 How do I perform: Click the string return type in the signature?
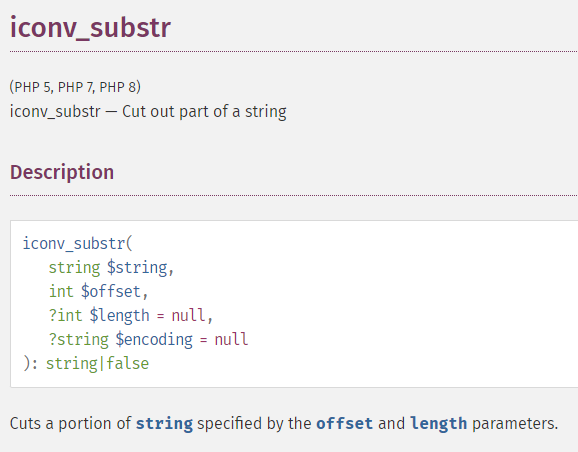(72, 364)
